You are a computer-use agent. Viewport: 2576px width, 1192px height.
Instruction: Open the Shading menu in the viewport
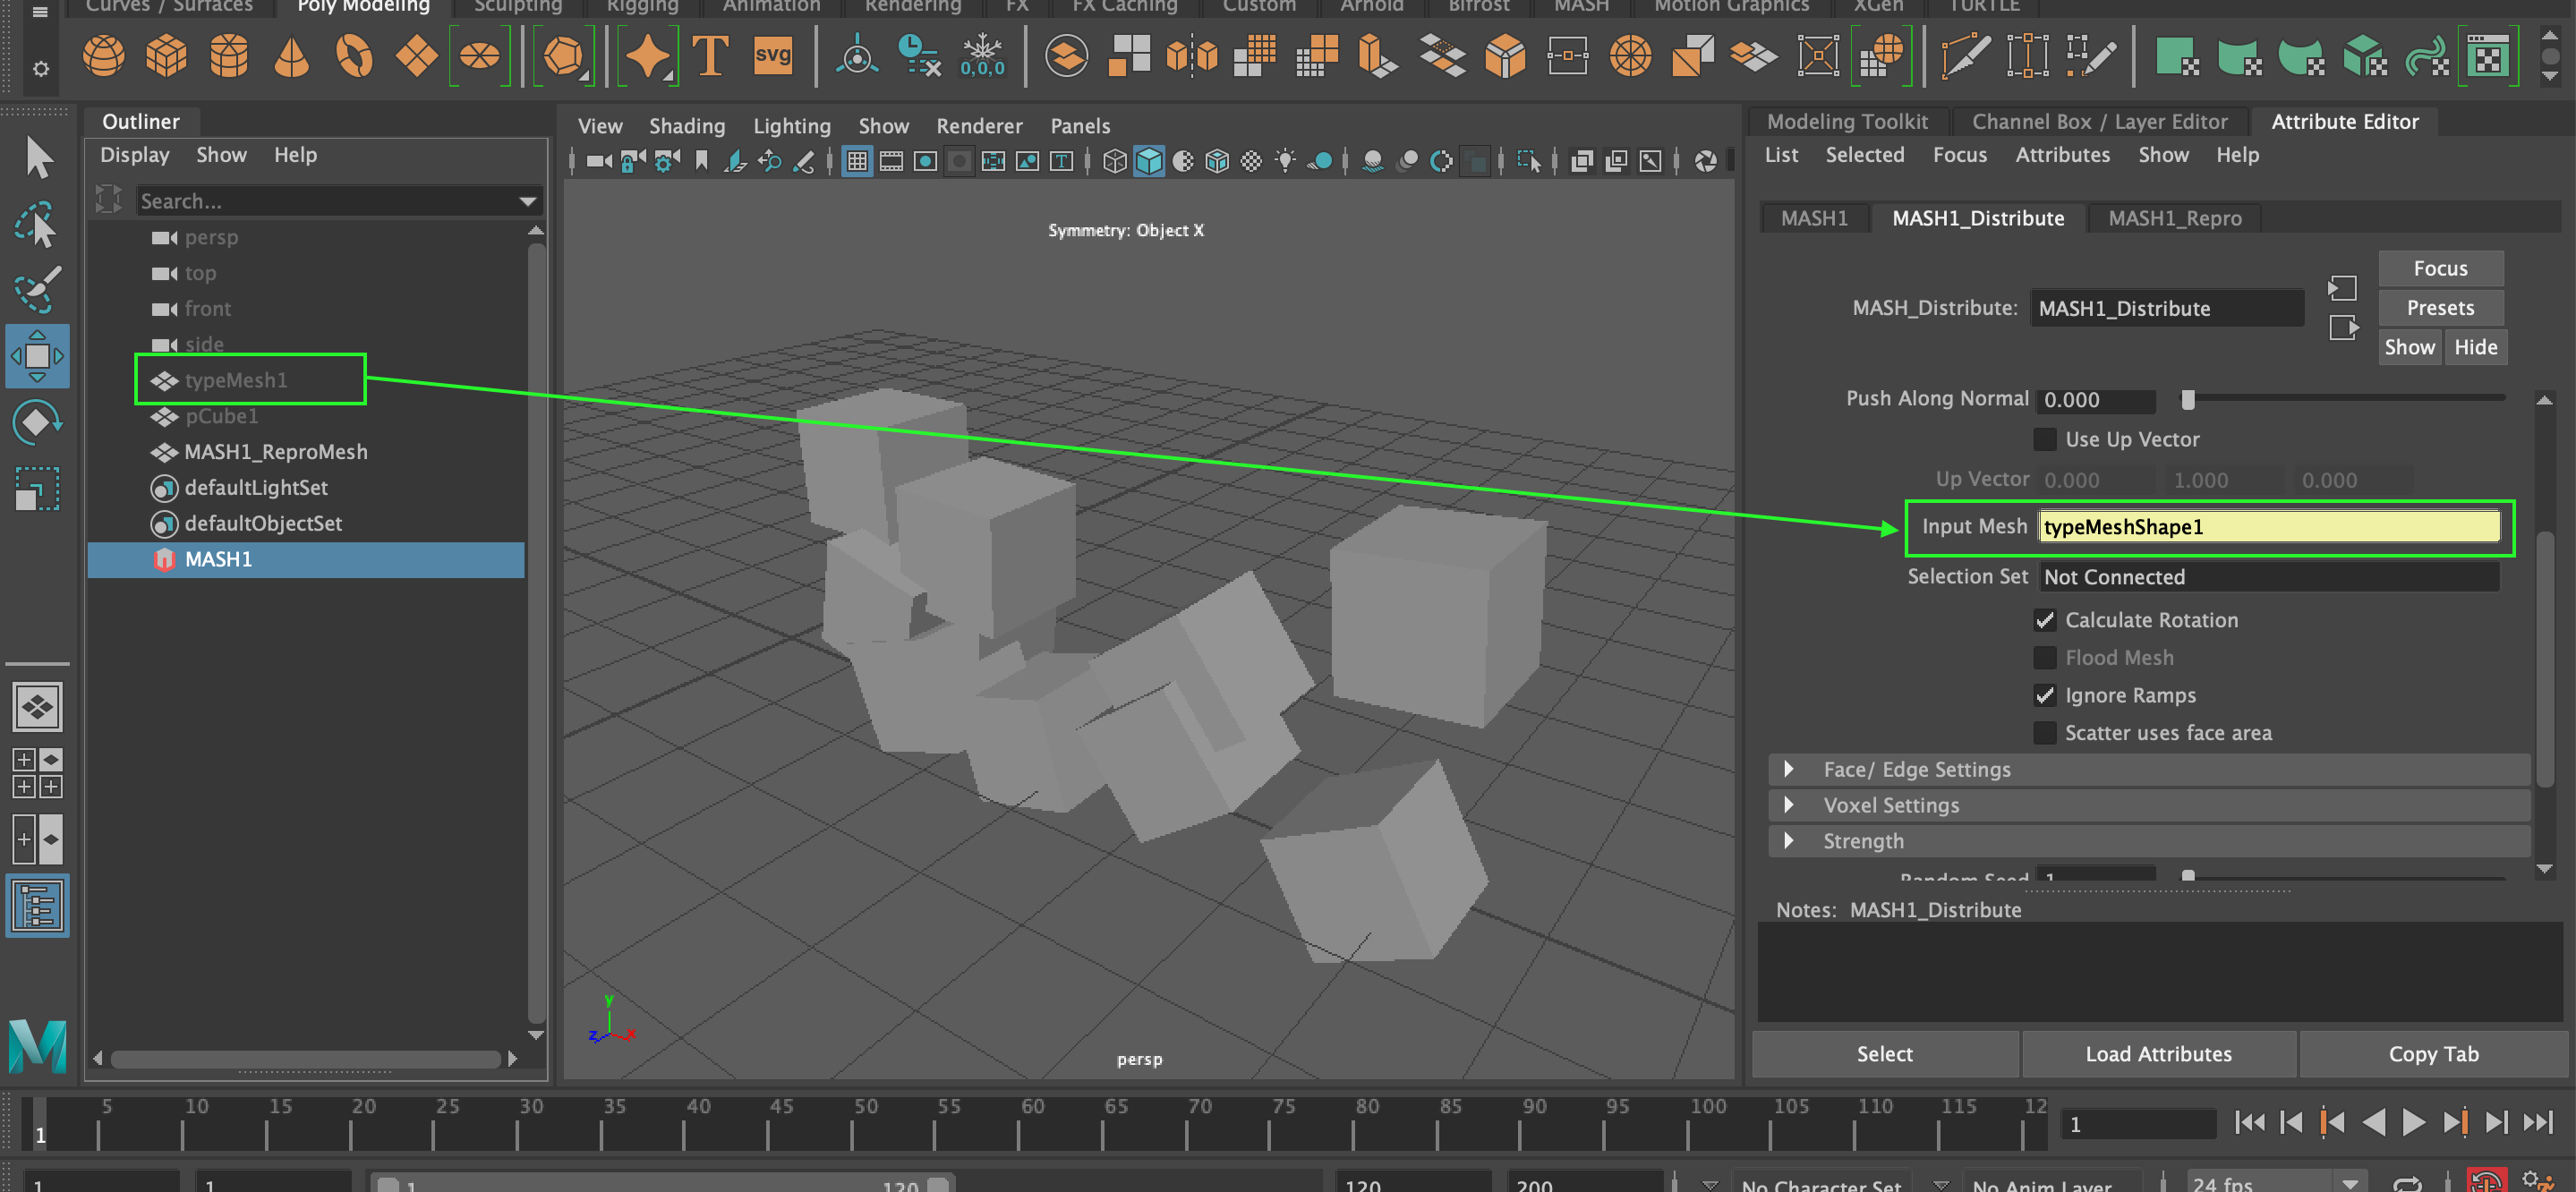tap(687, 126)
